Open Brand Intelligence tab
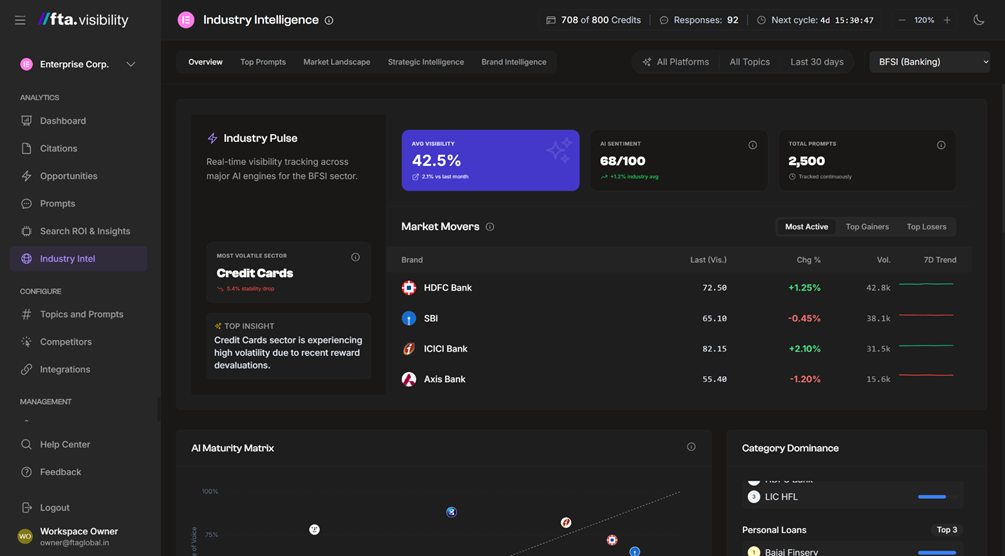 [x=513, y=62]
